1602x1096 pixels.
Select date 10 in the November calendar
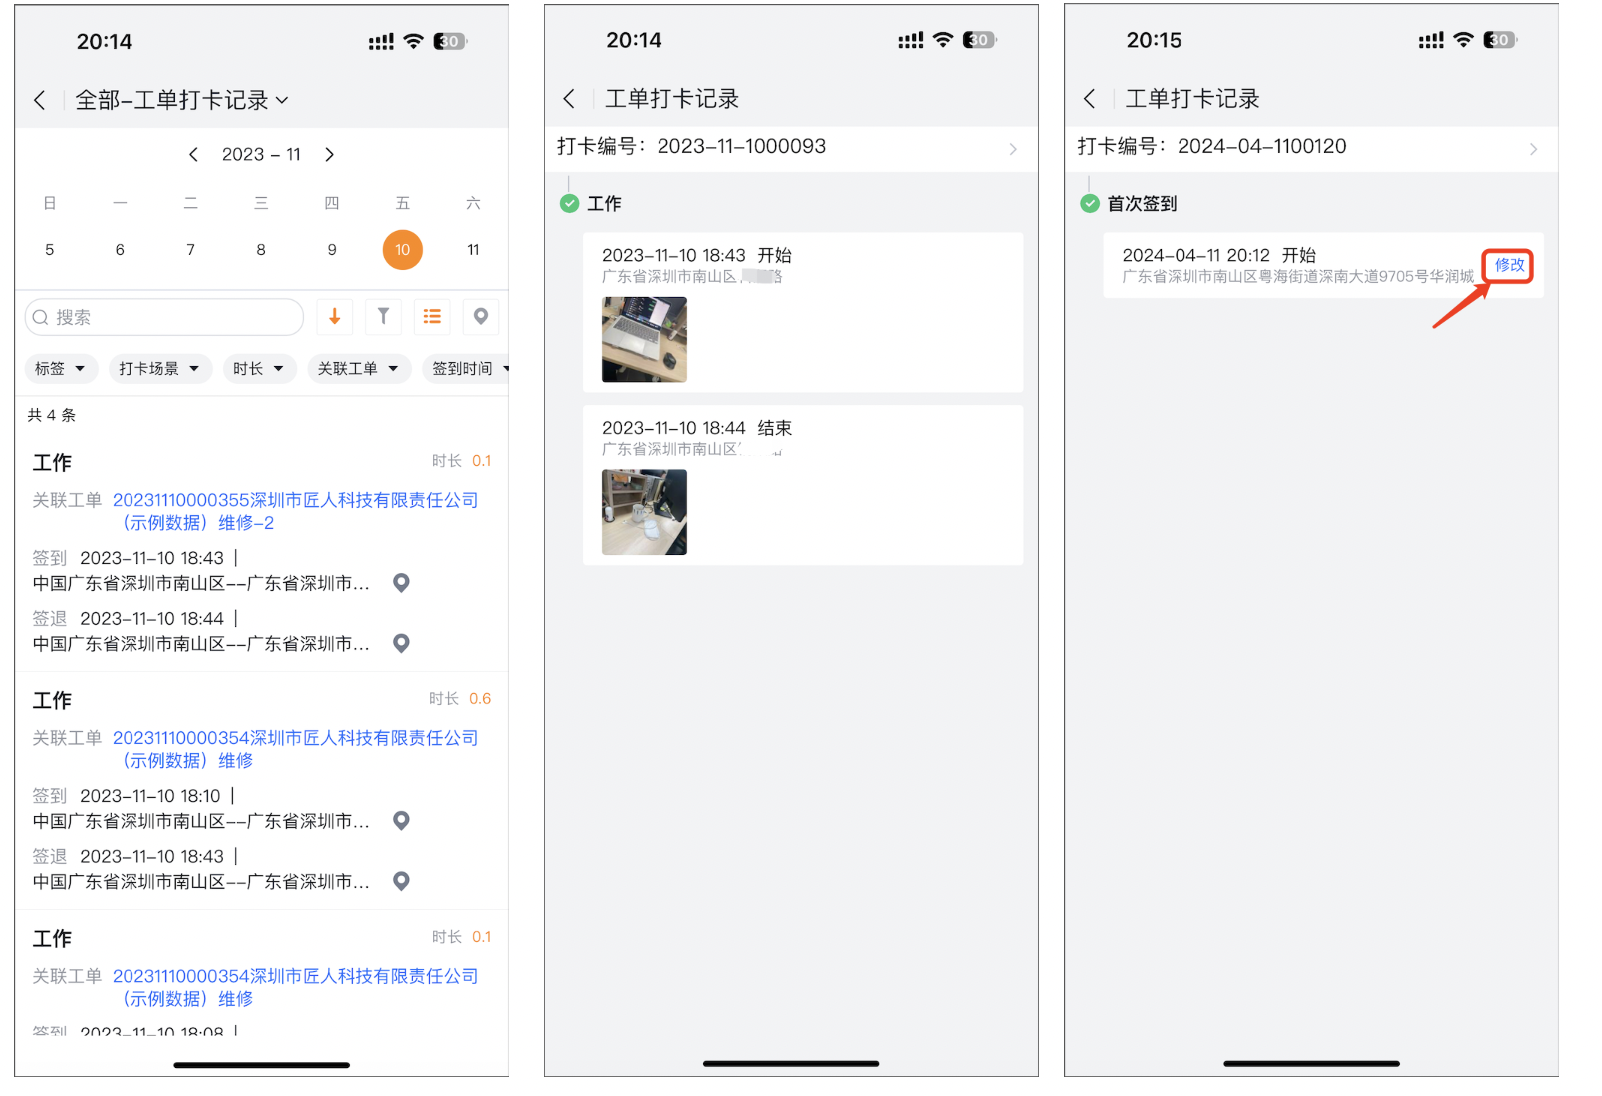pyautogui.click(x=402, y=249)
